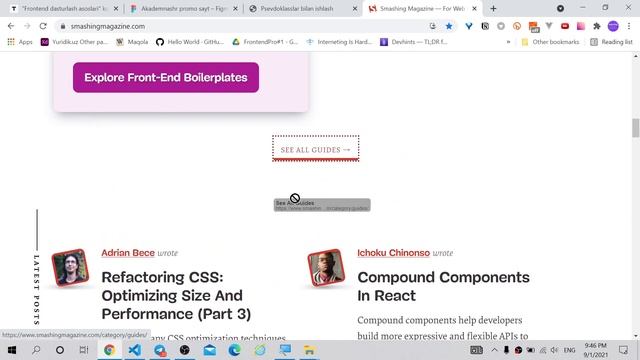Open the Chrome three-dot menu
The height and width of the screenshot is (360, 640).
point(629,26)
